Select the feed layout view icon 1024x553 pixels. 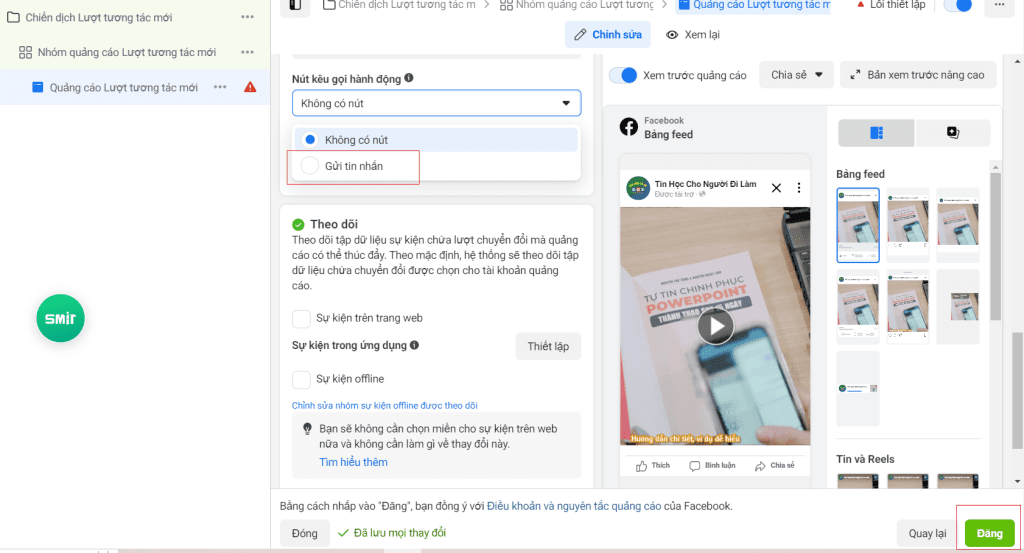pyautogui.click(x=876, y=133)
